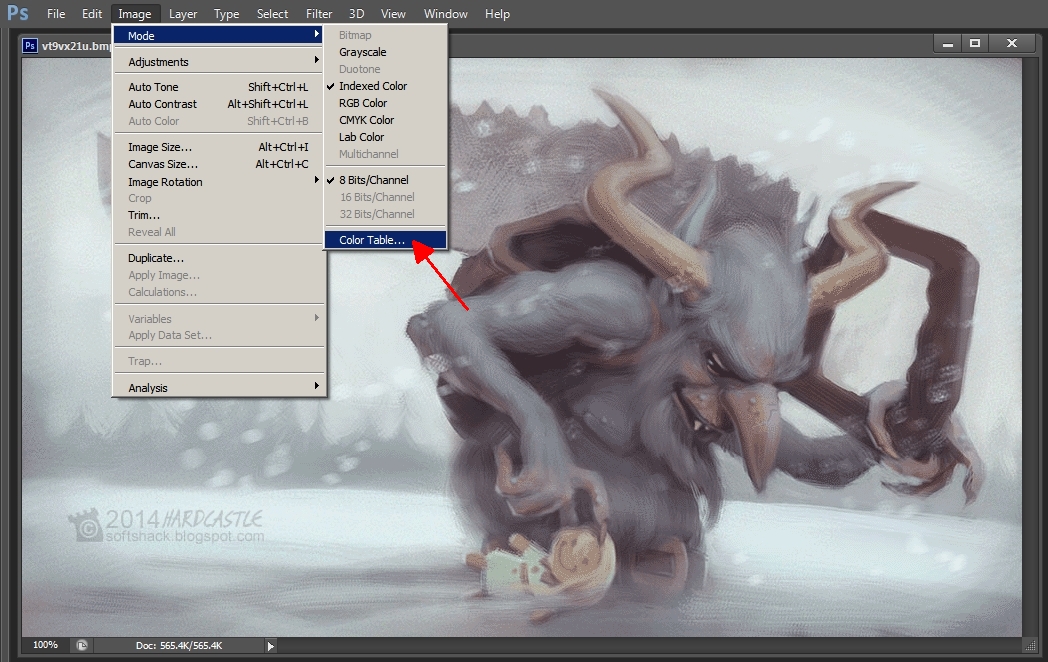
Task: Open the Type menu
Action: 226,13
